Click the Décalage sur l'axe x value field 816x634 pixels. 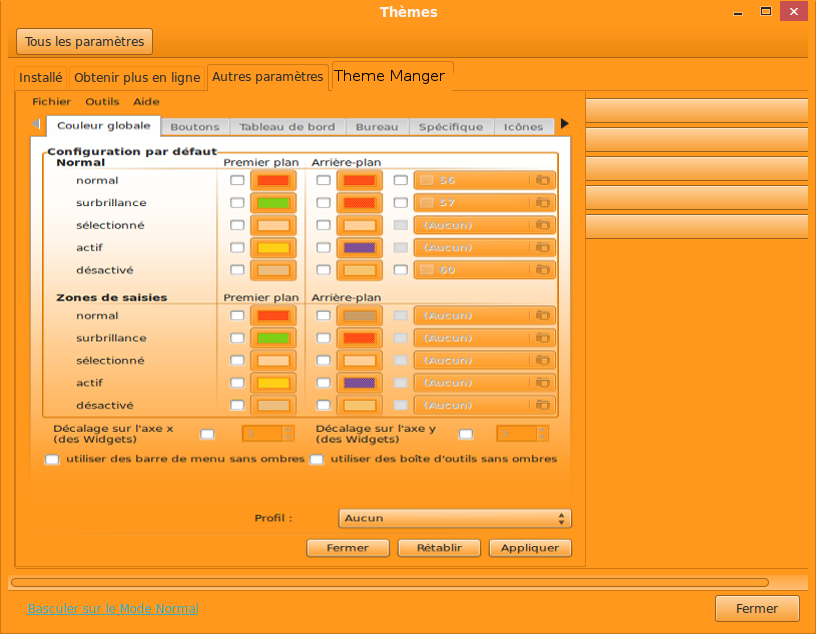click(x=262, y=434)
